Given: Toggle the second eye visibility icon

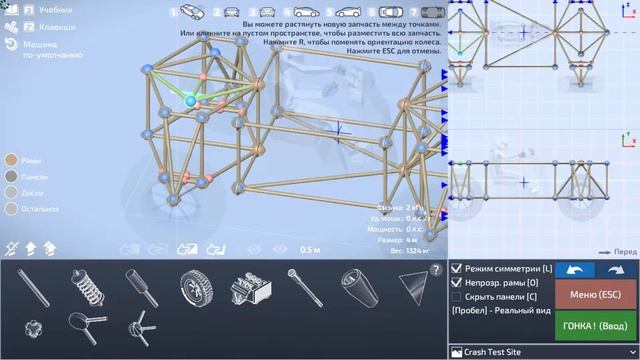Looking at the screenshot, I should click(x=280, y=249).
